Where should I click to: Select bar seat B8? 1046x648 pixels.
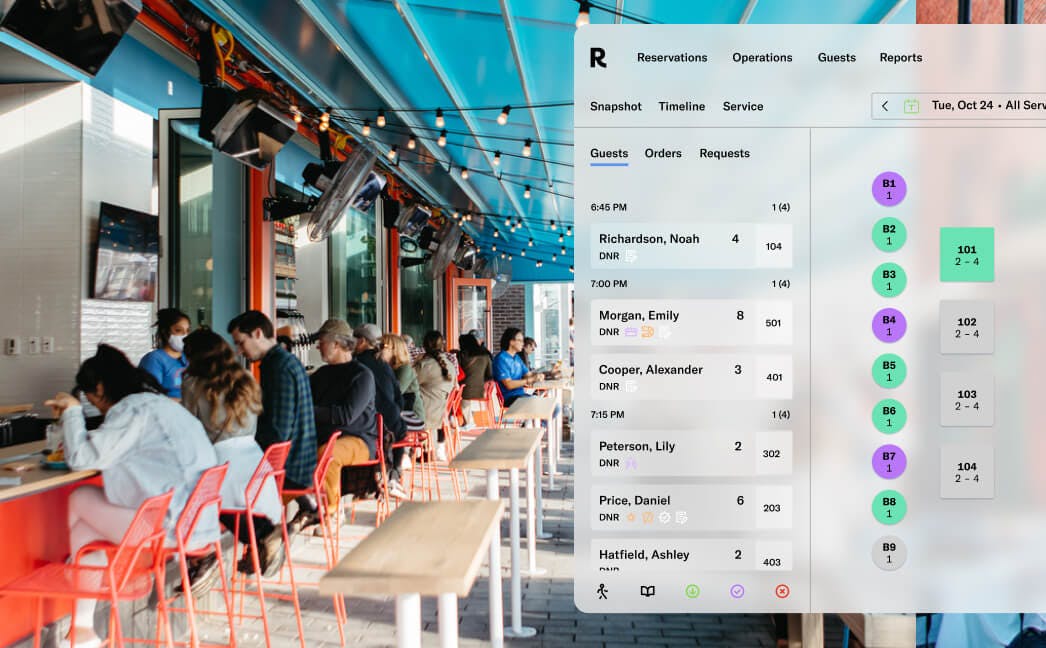point(889,507)
